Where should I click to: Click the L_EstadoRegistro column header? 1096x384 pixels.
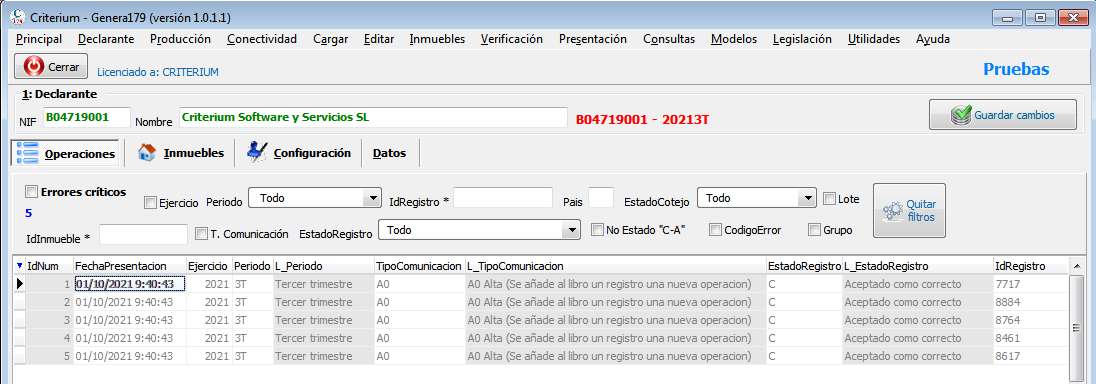[917, 266]
